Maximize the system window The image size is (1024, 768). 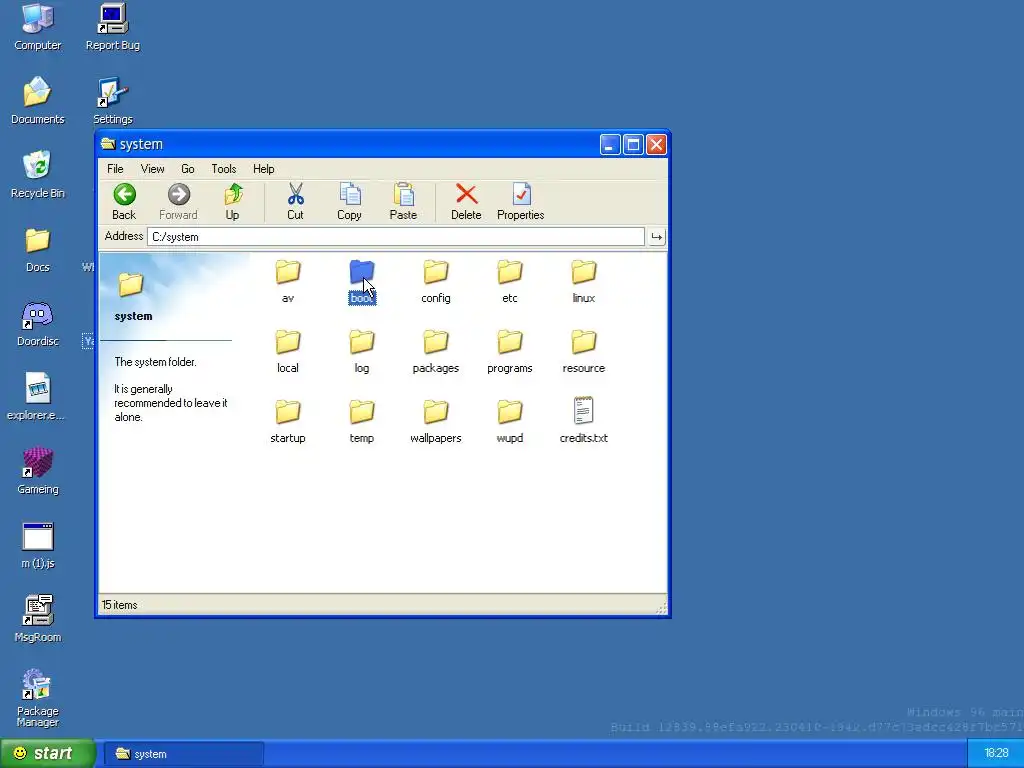click(x=633, y=144)
